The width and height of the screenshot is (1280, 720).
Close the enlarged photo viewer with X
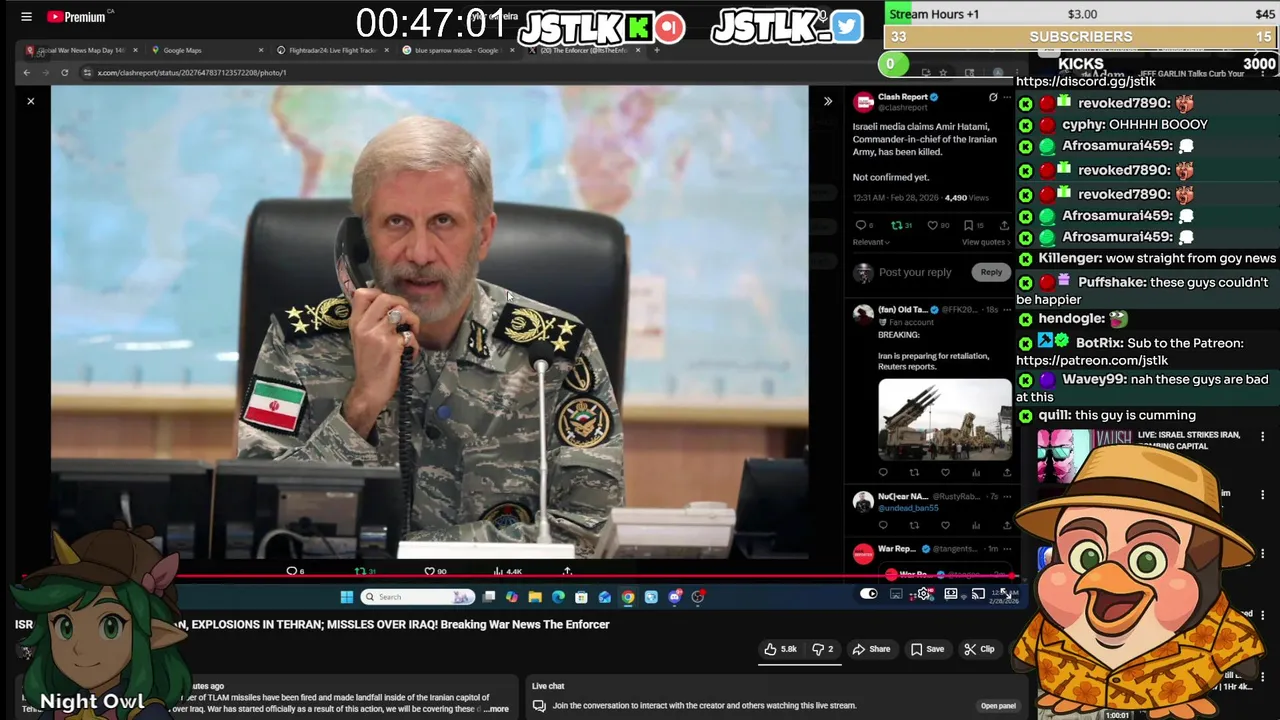click(31, 101)
